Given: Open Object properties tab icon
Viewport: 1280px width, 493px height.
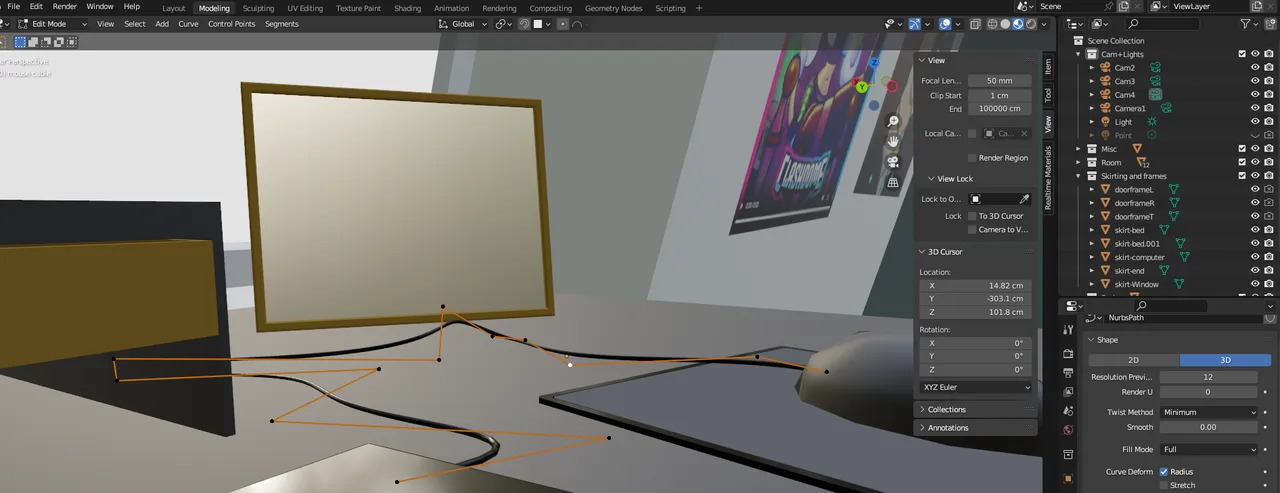Looking at the screenshot, I should pyautogui.click(x=1068, y=479).
